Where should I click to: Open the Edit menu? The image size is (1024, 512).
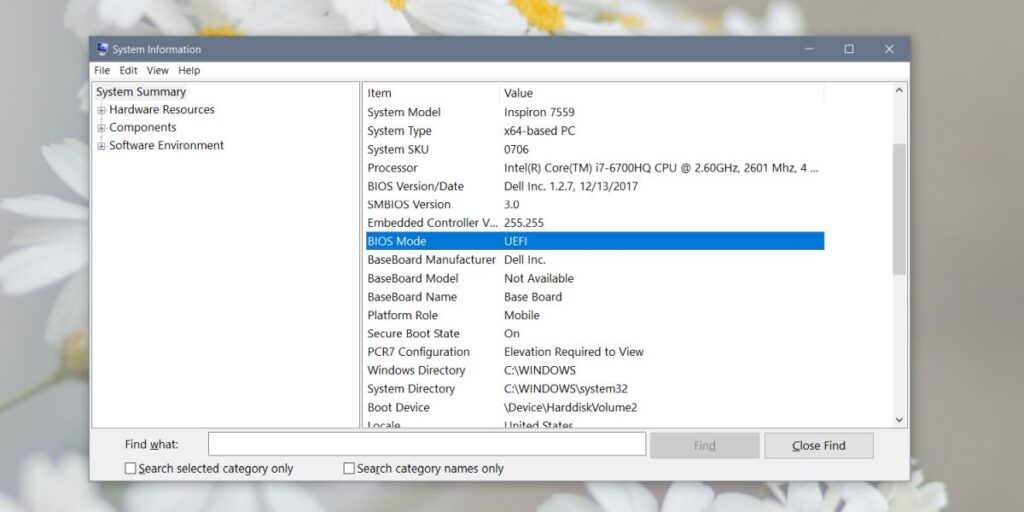pos(128,71)
